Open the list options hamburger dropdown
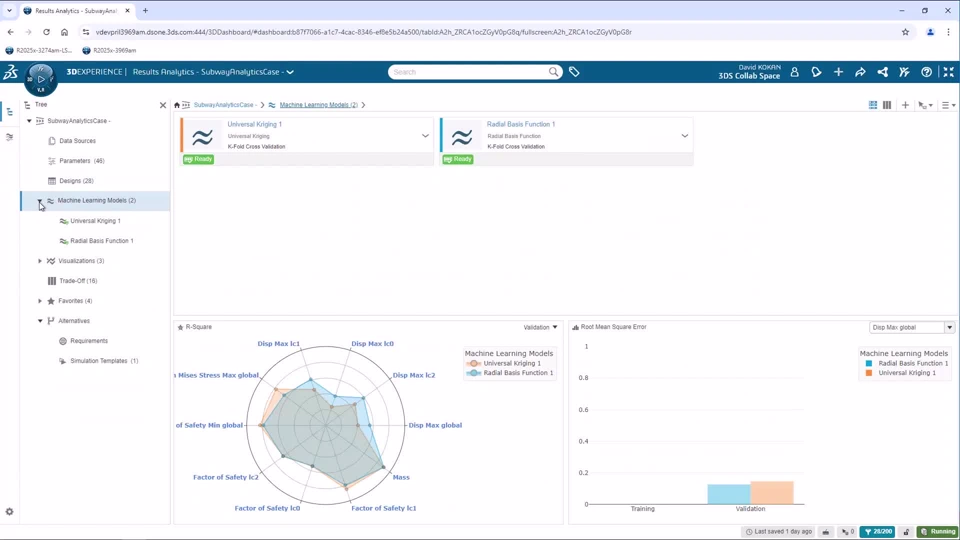 coord(948,105)
